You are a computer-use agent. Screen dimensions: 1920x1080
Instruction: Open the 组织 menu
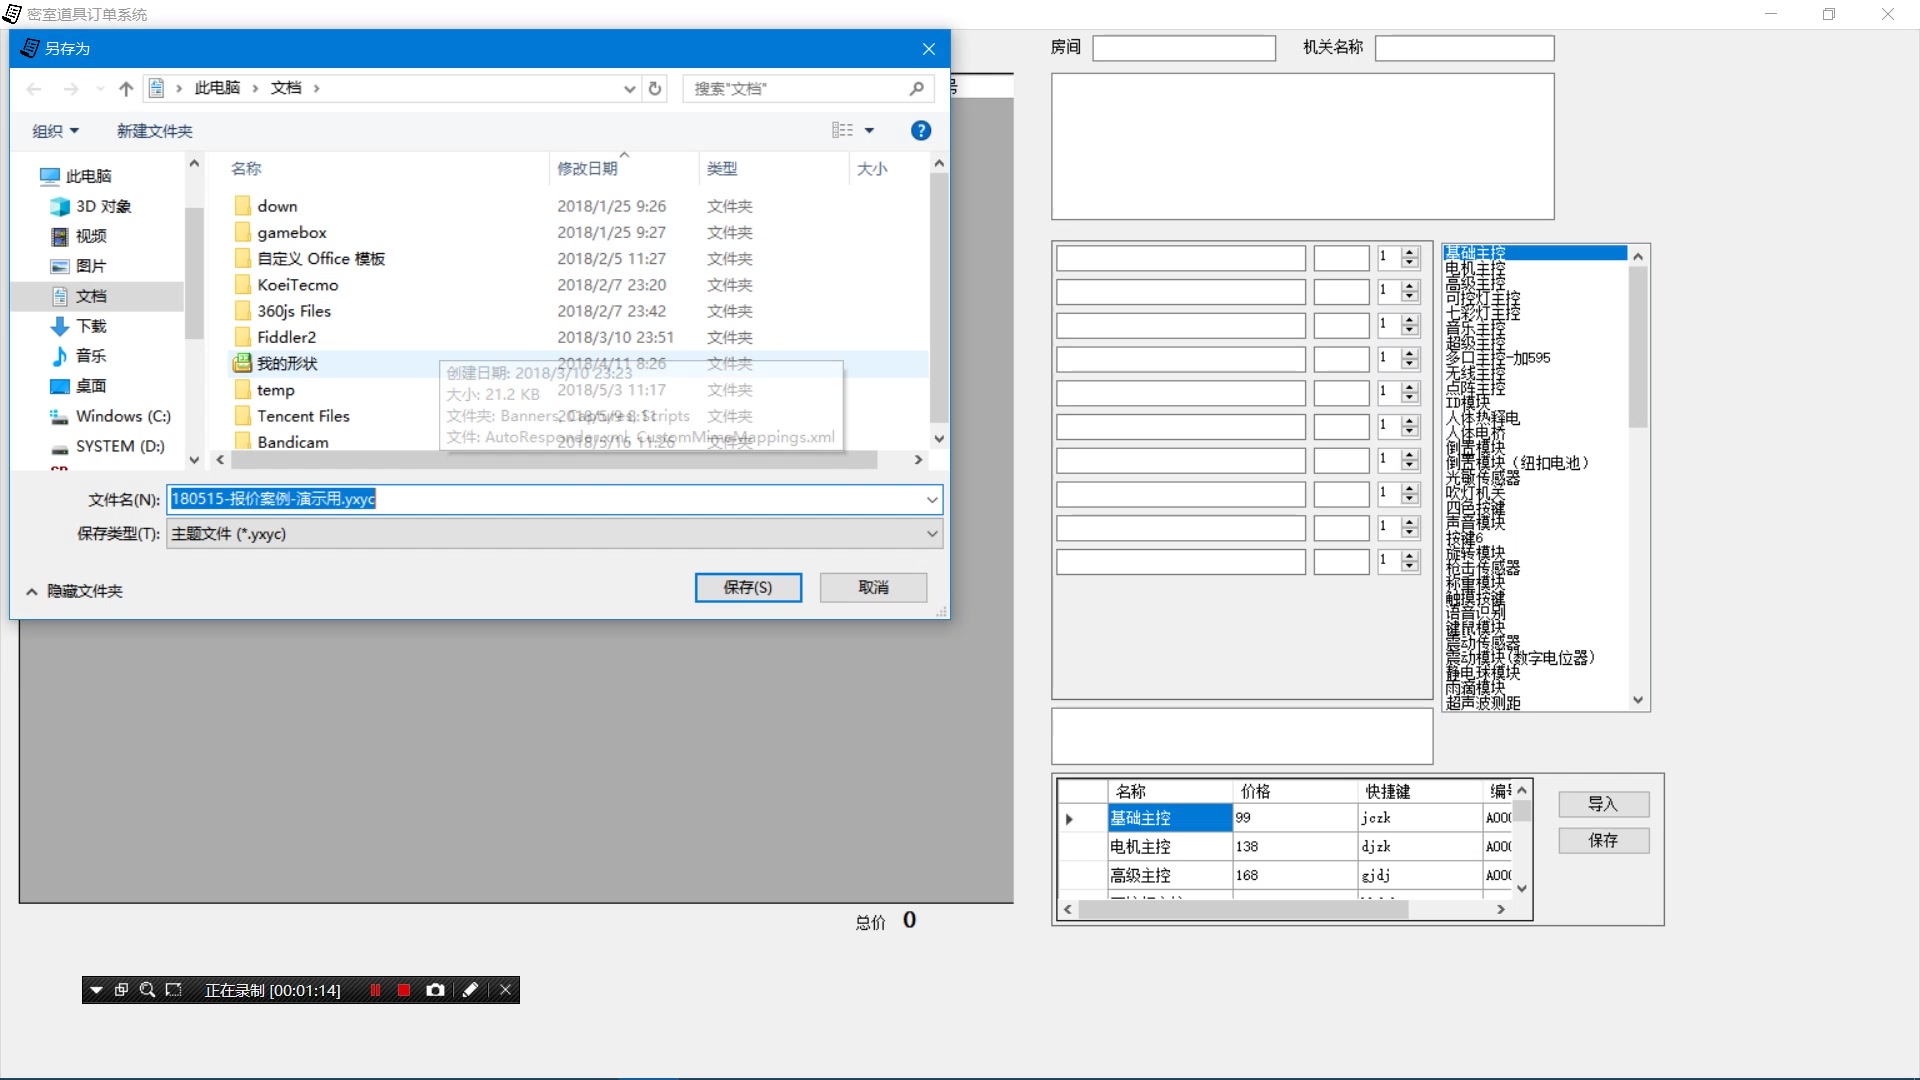coord(55,131)
